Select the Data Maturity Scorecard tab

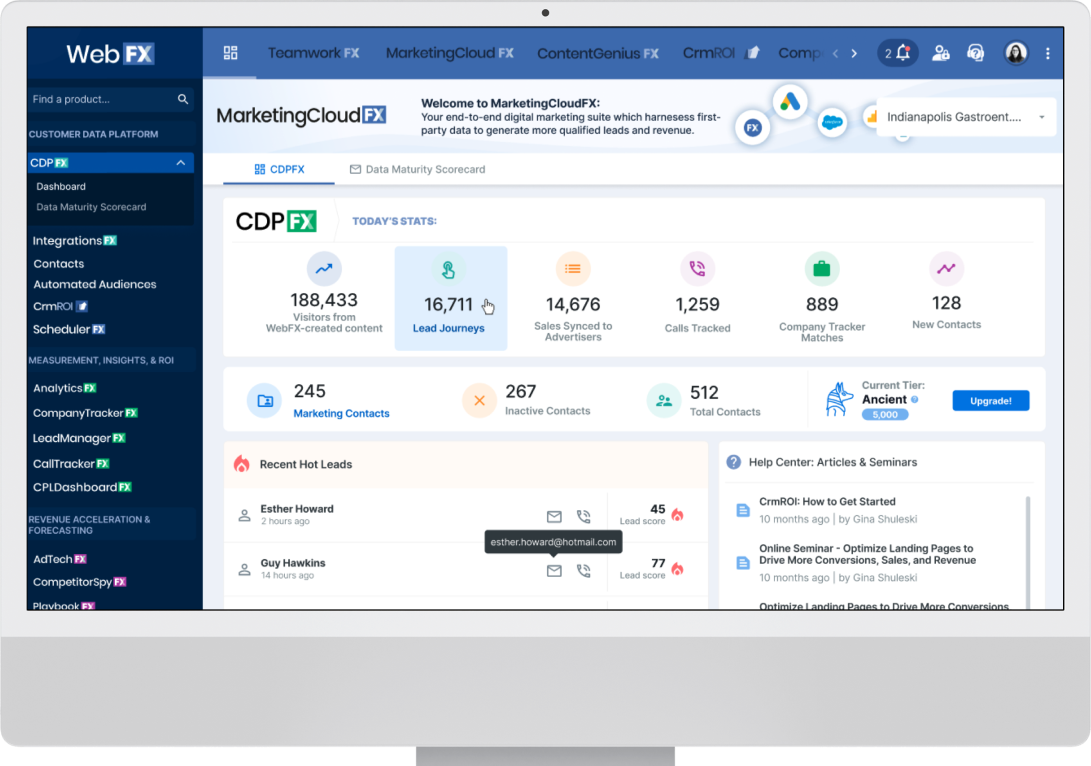click(x=417, y=169)
